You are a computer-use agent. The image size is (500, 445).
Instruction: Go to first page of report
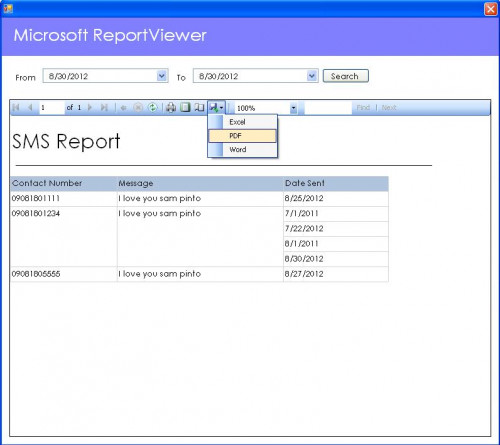pyautogui.click(x=16, y=107)
